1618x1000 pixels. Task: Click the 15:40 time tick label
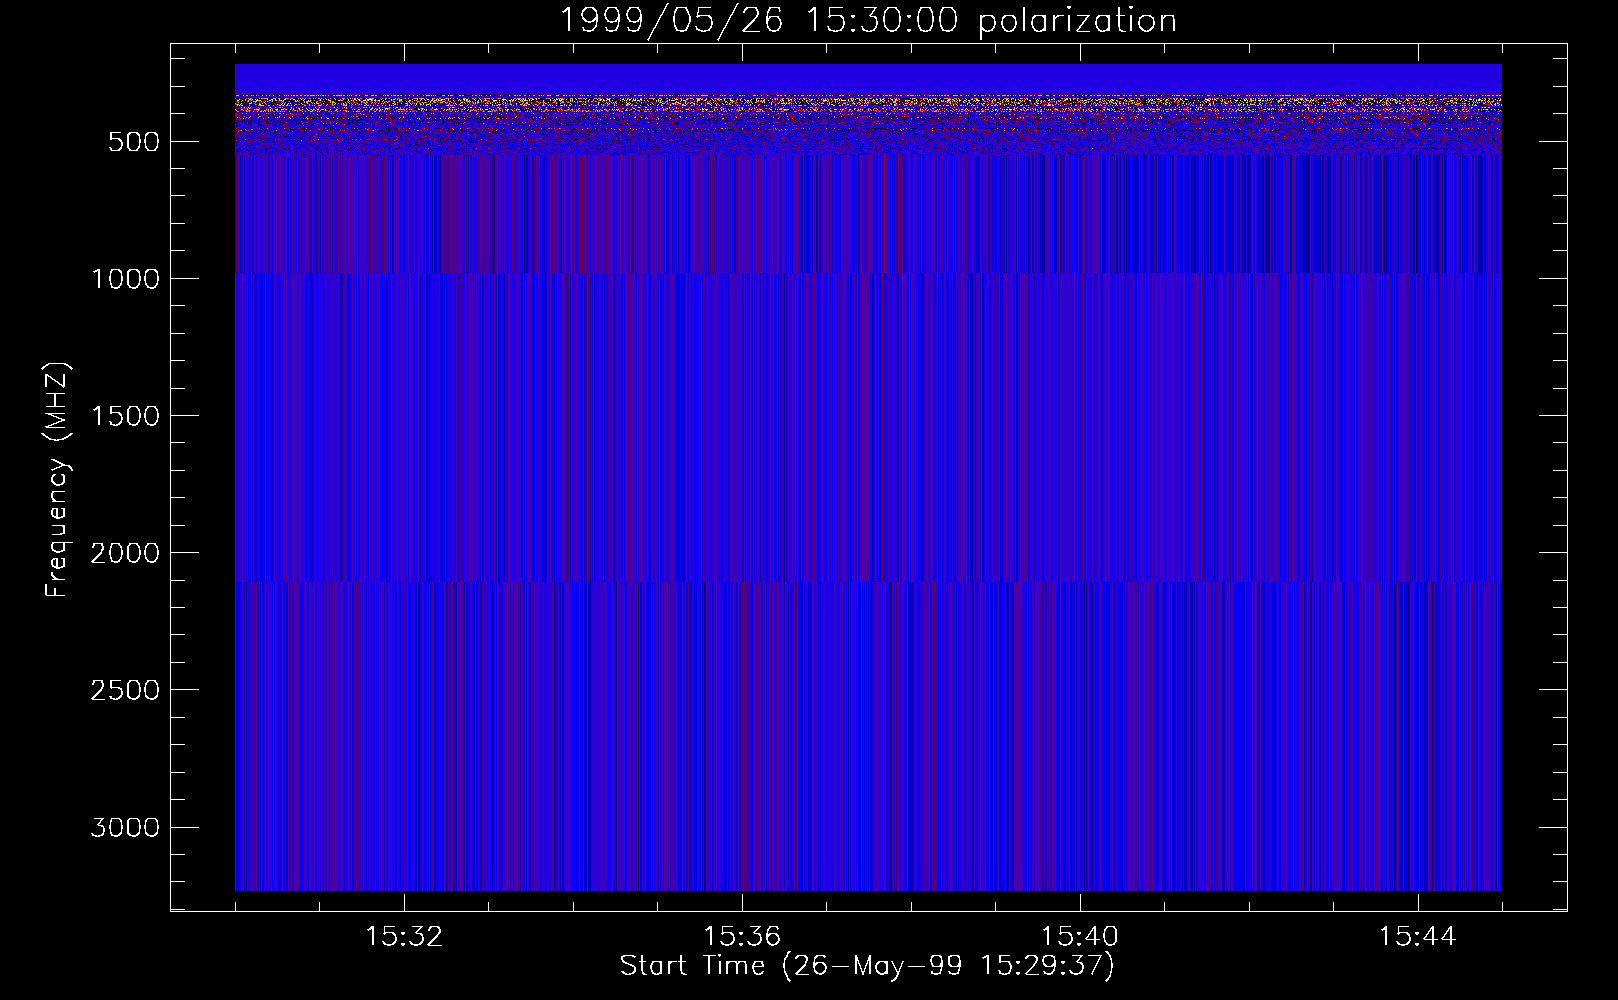(1080, 937)
